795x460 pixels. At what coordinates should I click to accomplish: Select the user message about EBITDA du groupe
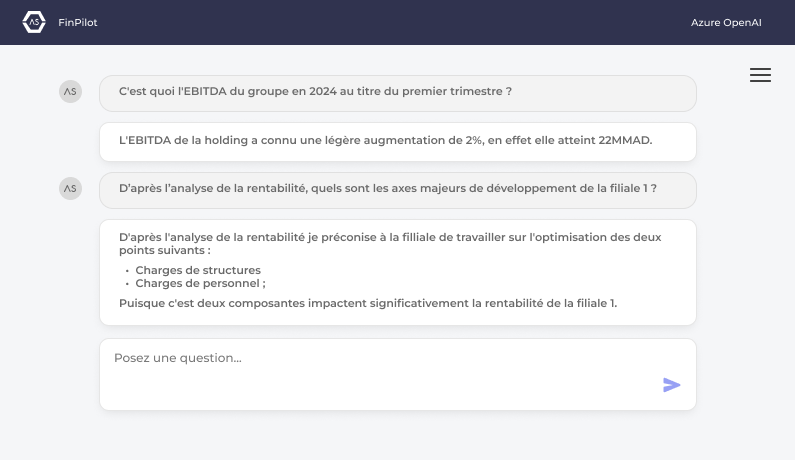pyautogui.click(x=398, y=93)
